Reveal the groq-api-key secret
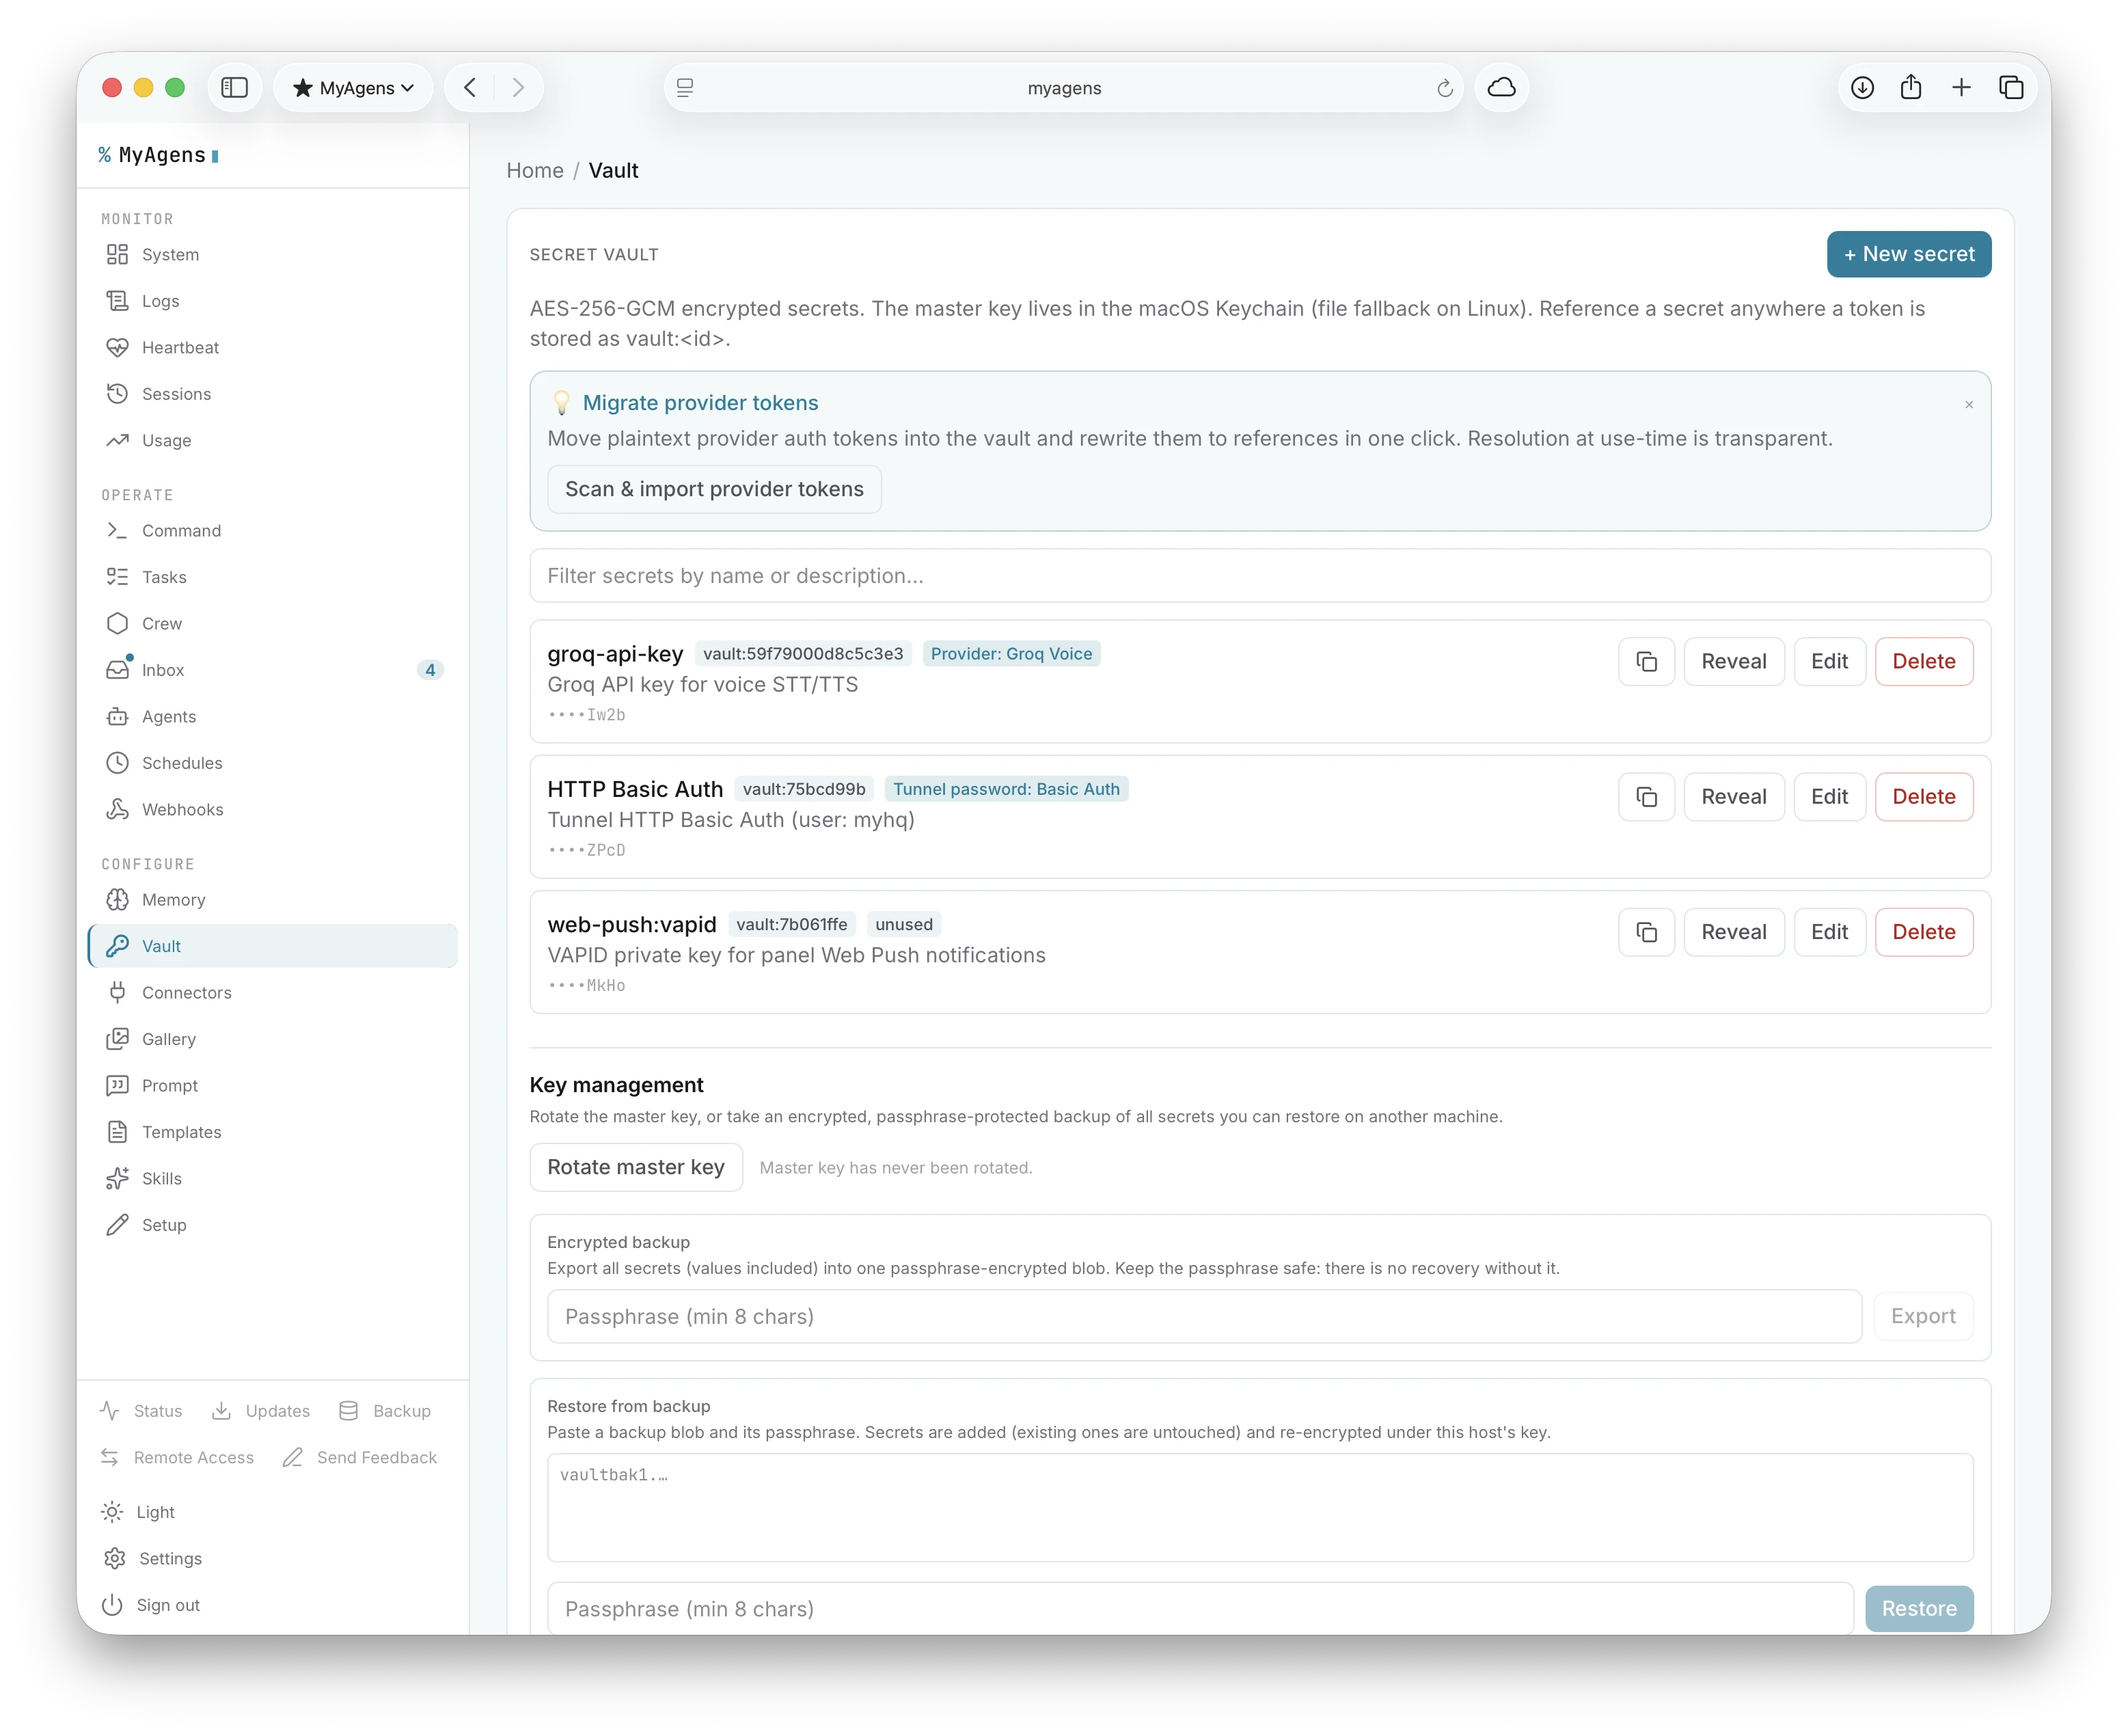 pyautogui.click(x=1733, y=662)
